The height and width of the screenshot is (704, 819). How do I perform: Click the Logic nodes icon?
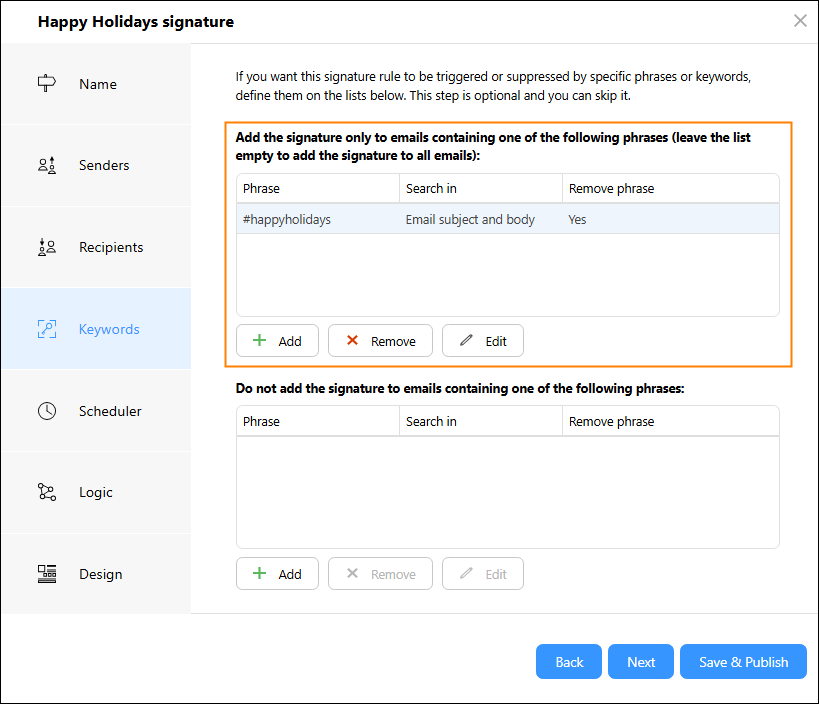click(x=46, y=492)
